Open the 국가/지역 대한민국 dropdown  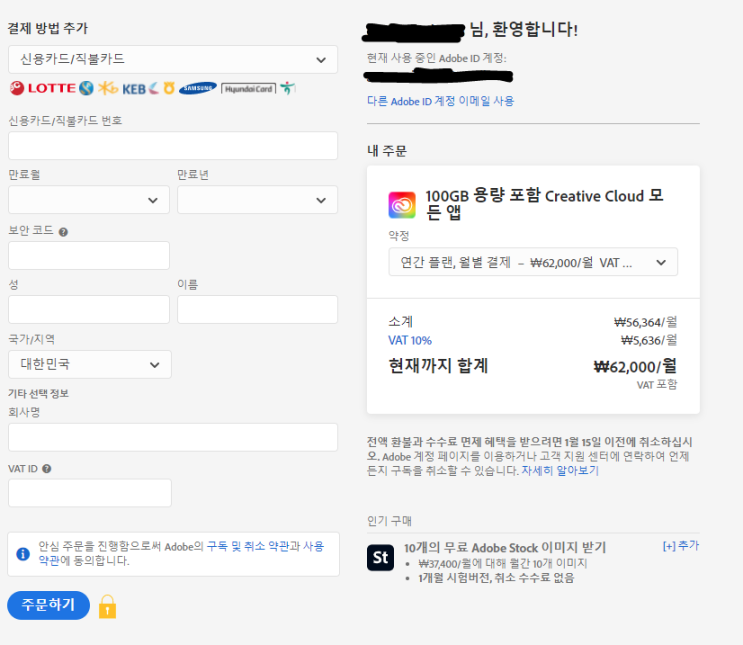[90, 364]
